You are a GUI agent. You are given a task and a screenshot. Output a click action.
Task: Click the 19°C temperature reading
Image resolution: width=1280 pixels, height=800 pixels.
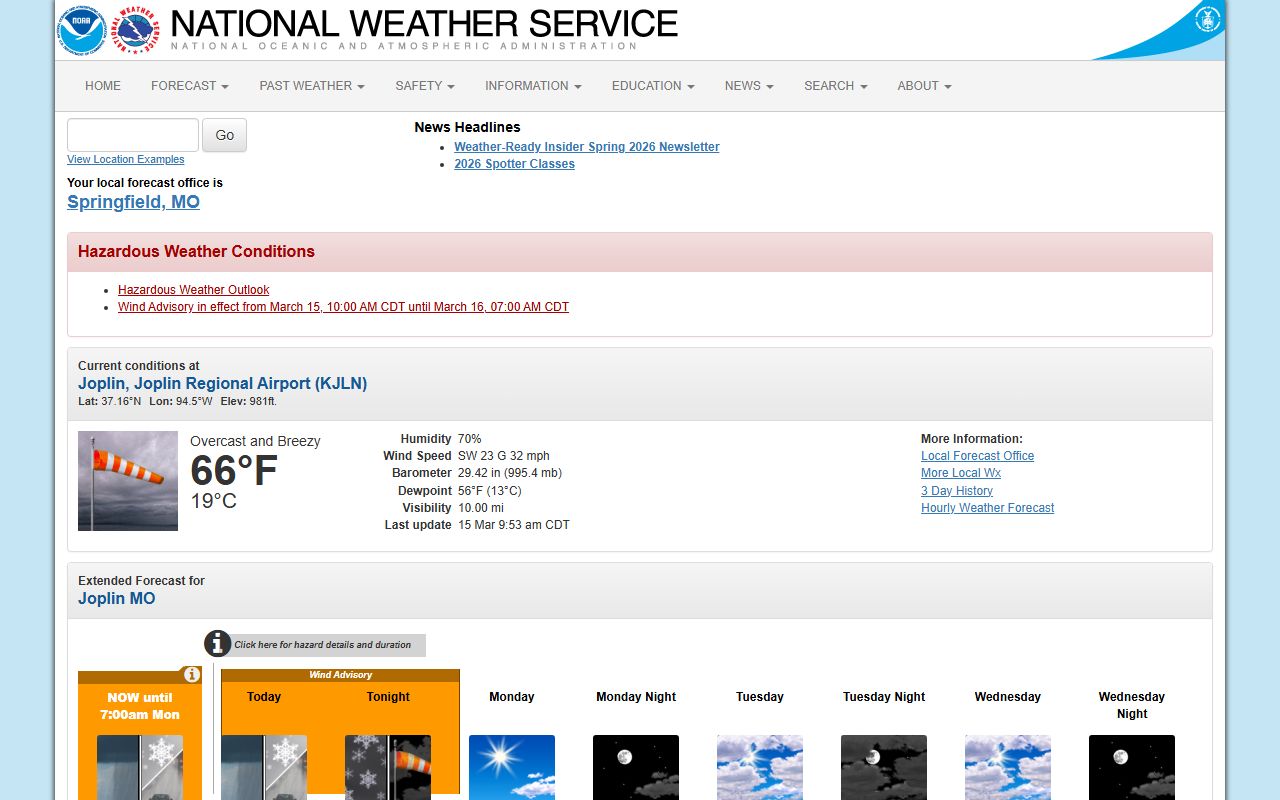click(214, 501)
